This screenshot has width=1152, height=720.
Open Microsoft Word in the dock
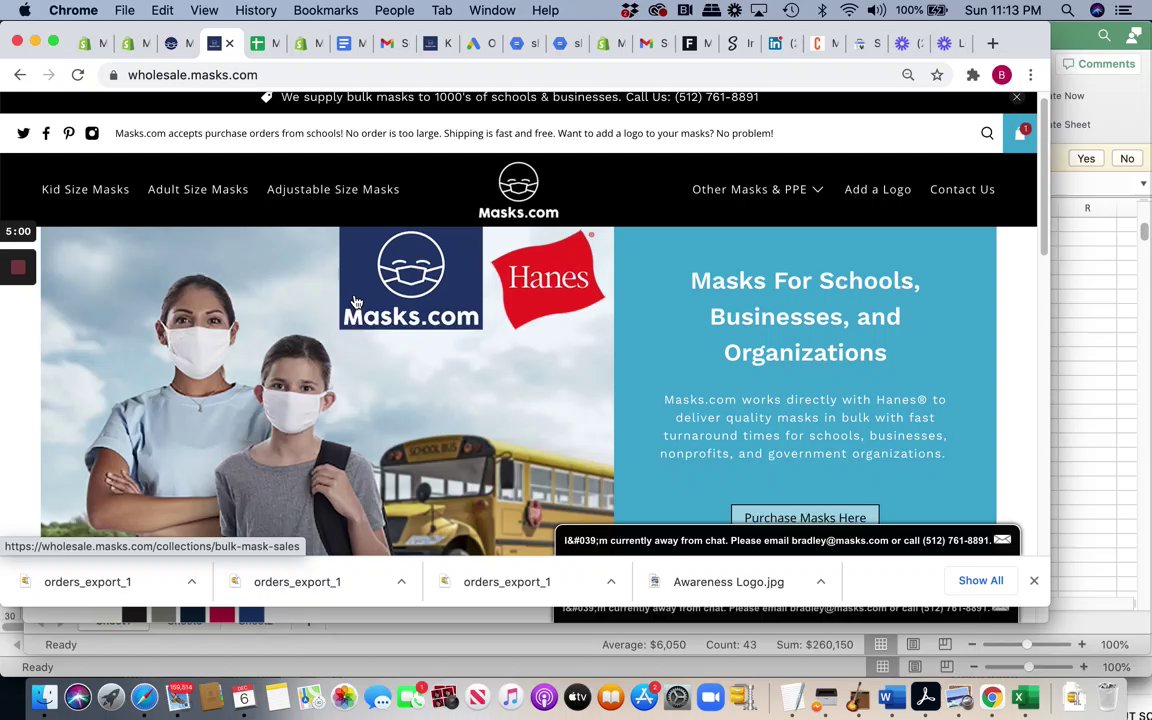[x=891, y=696]
